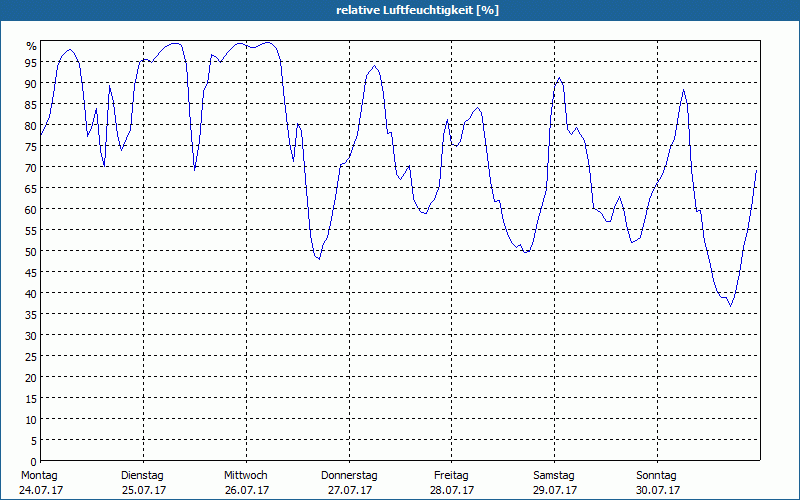Click the Dienstag 25.07.17 date label
Viewport: 800px width, 500px height.
143,483
